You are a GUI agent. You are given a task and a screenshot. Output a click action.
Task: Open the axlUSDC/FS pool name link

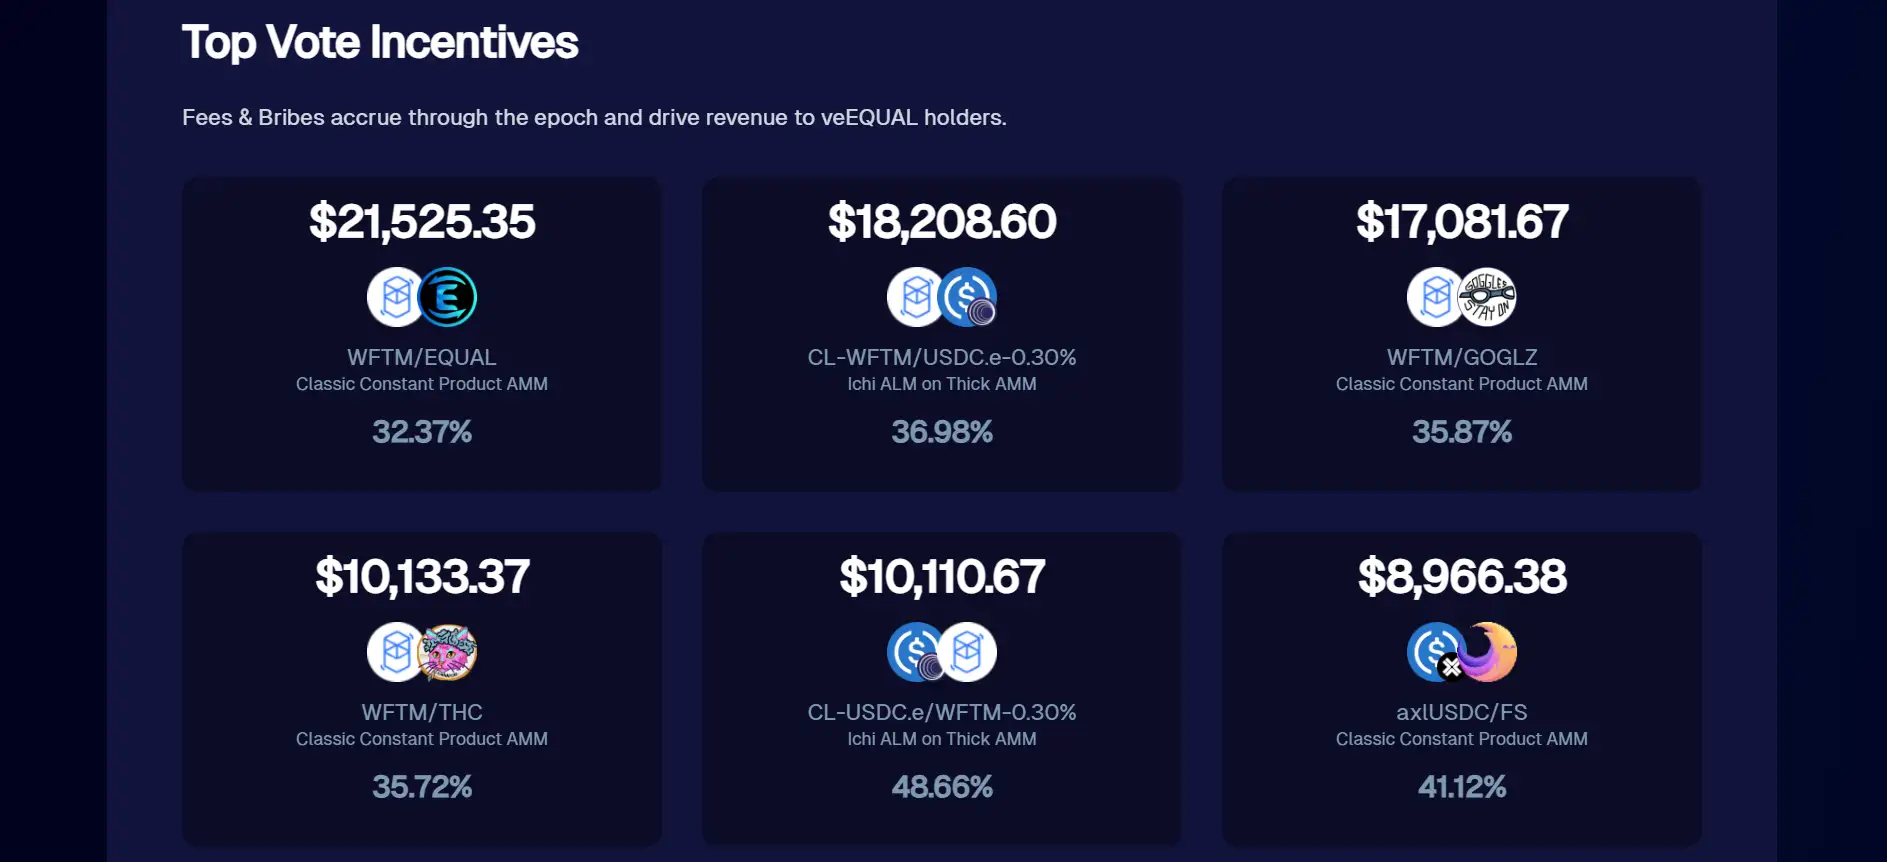[x=1461, y=712]
